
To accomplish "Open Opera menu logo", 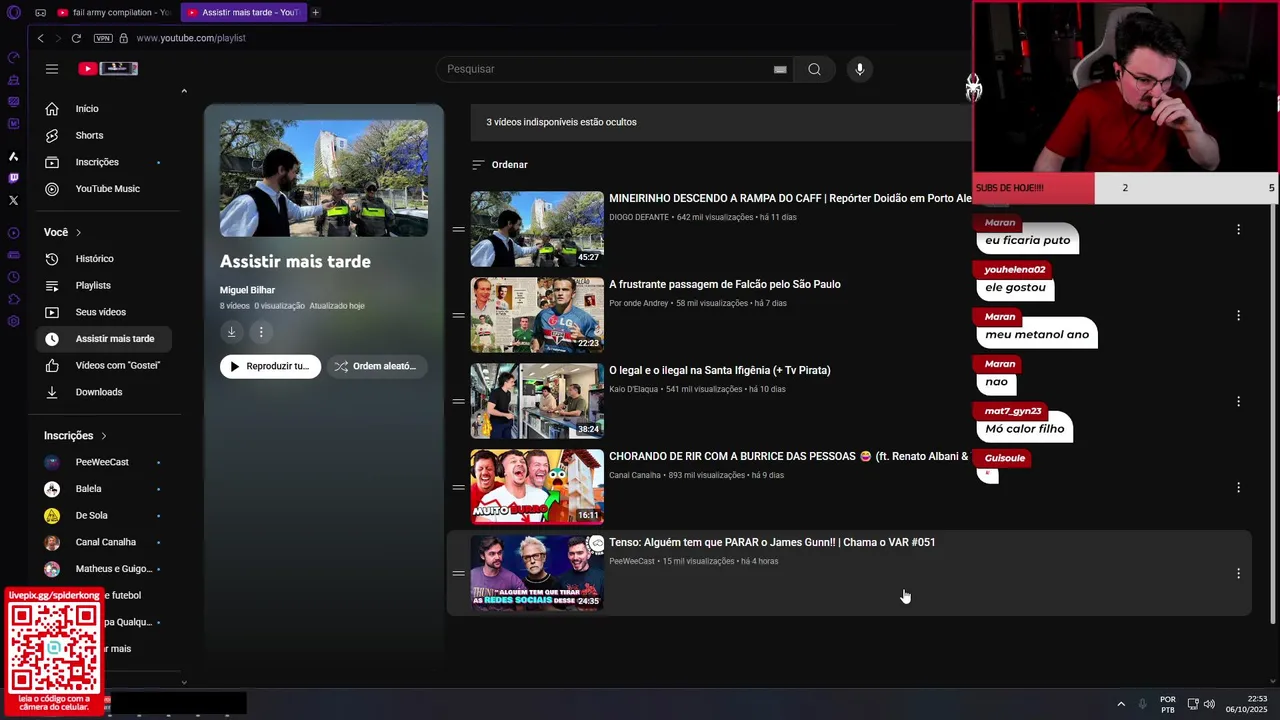I will tap(14, 12).
